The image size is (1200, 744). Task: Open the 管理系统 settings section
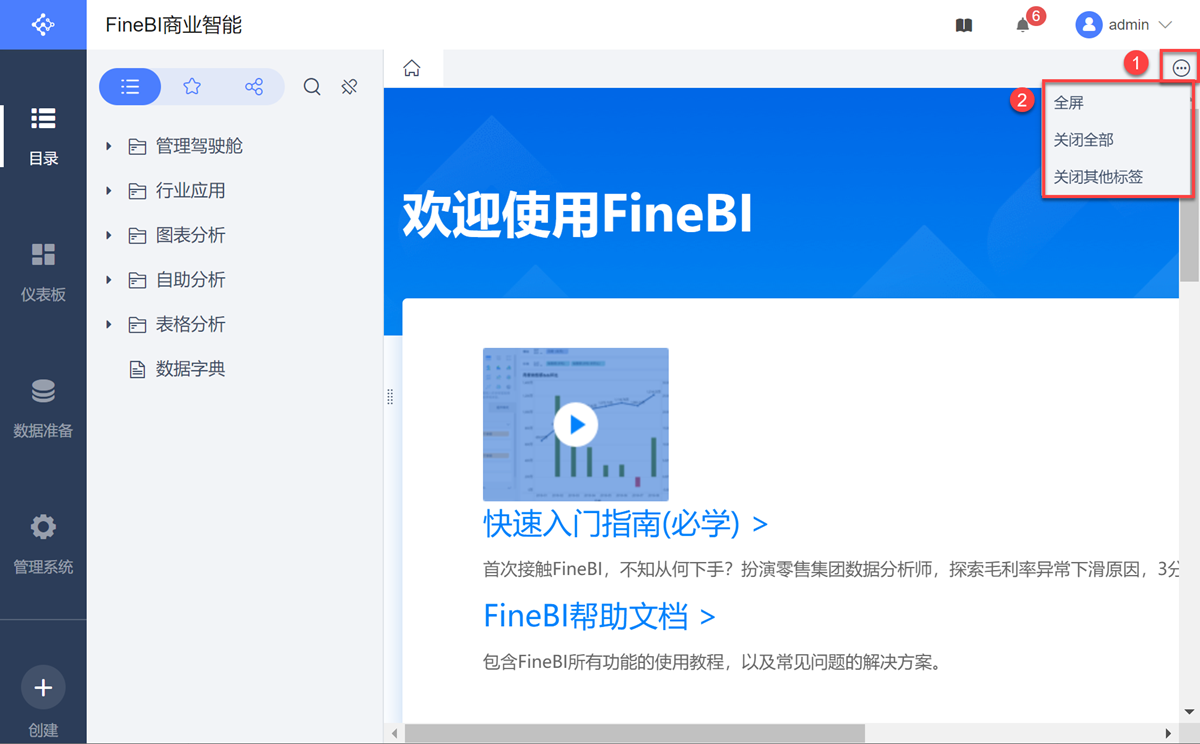pos(43,544)
